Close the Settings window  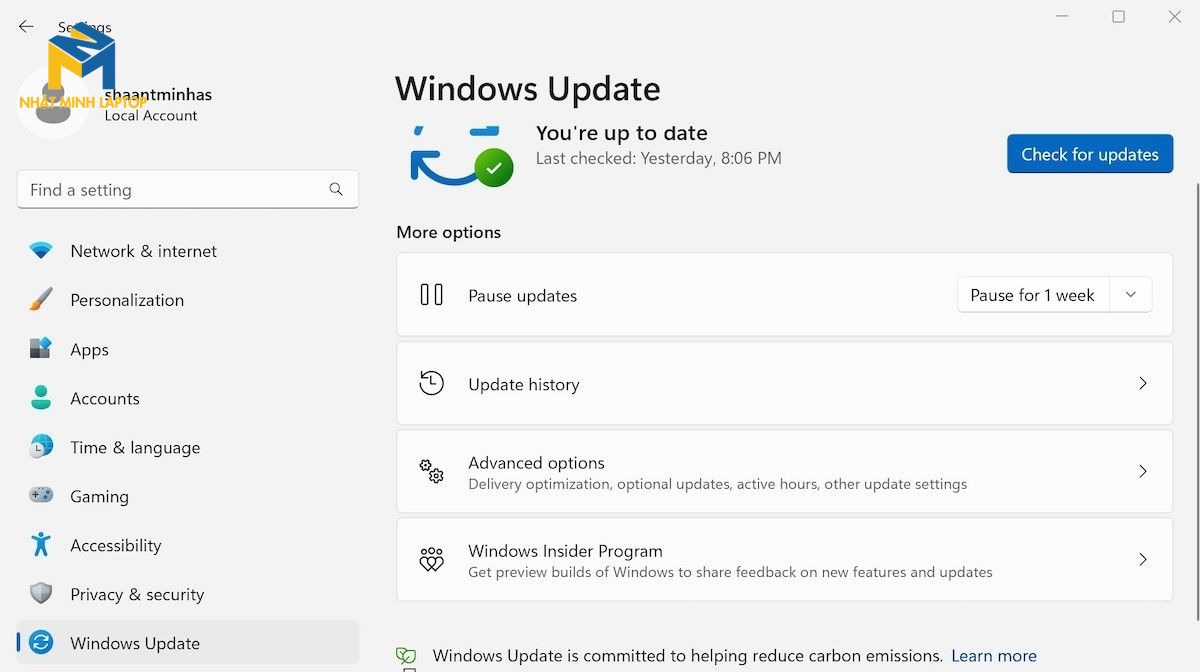1175,16
